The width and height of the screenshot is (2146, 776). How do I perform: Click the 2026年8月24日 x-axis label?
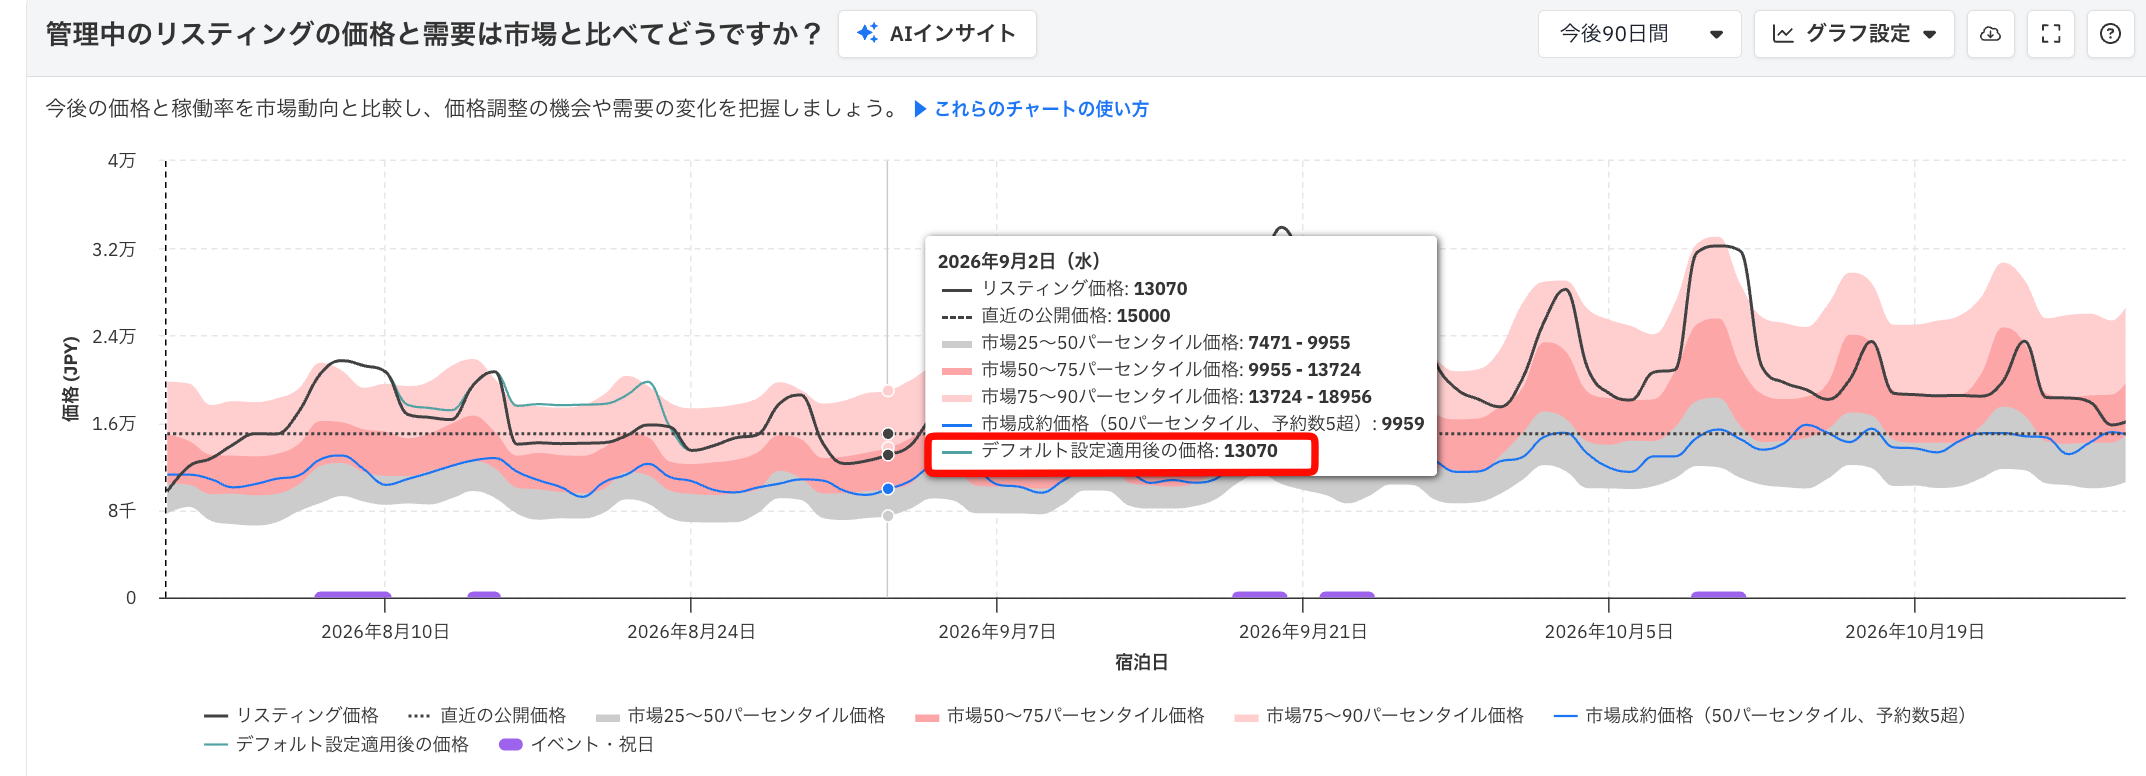tap(691, 632)
